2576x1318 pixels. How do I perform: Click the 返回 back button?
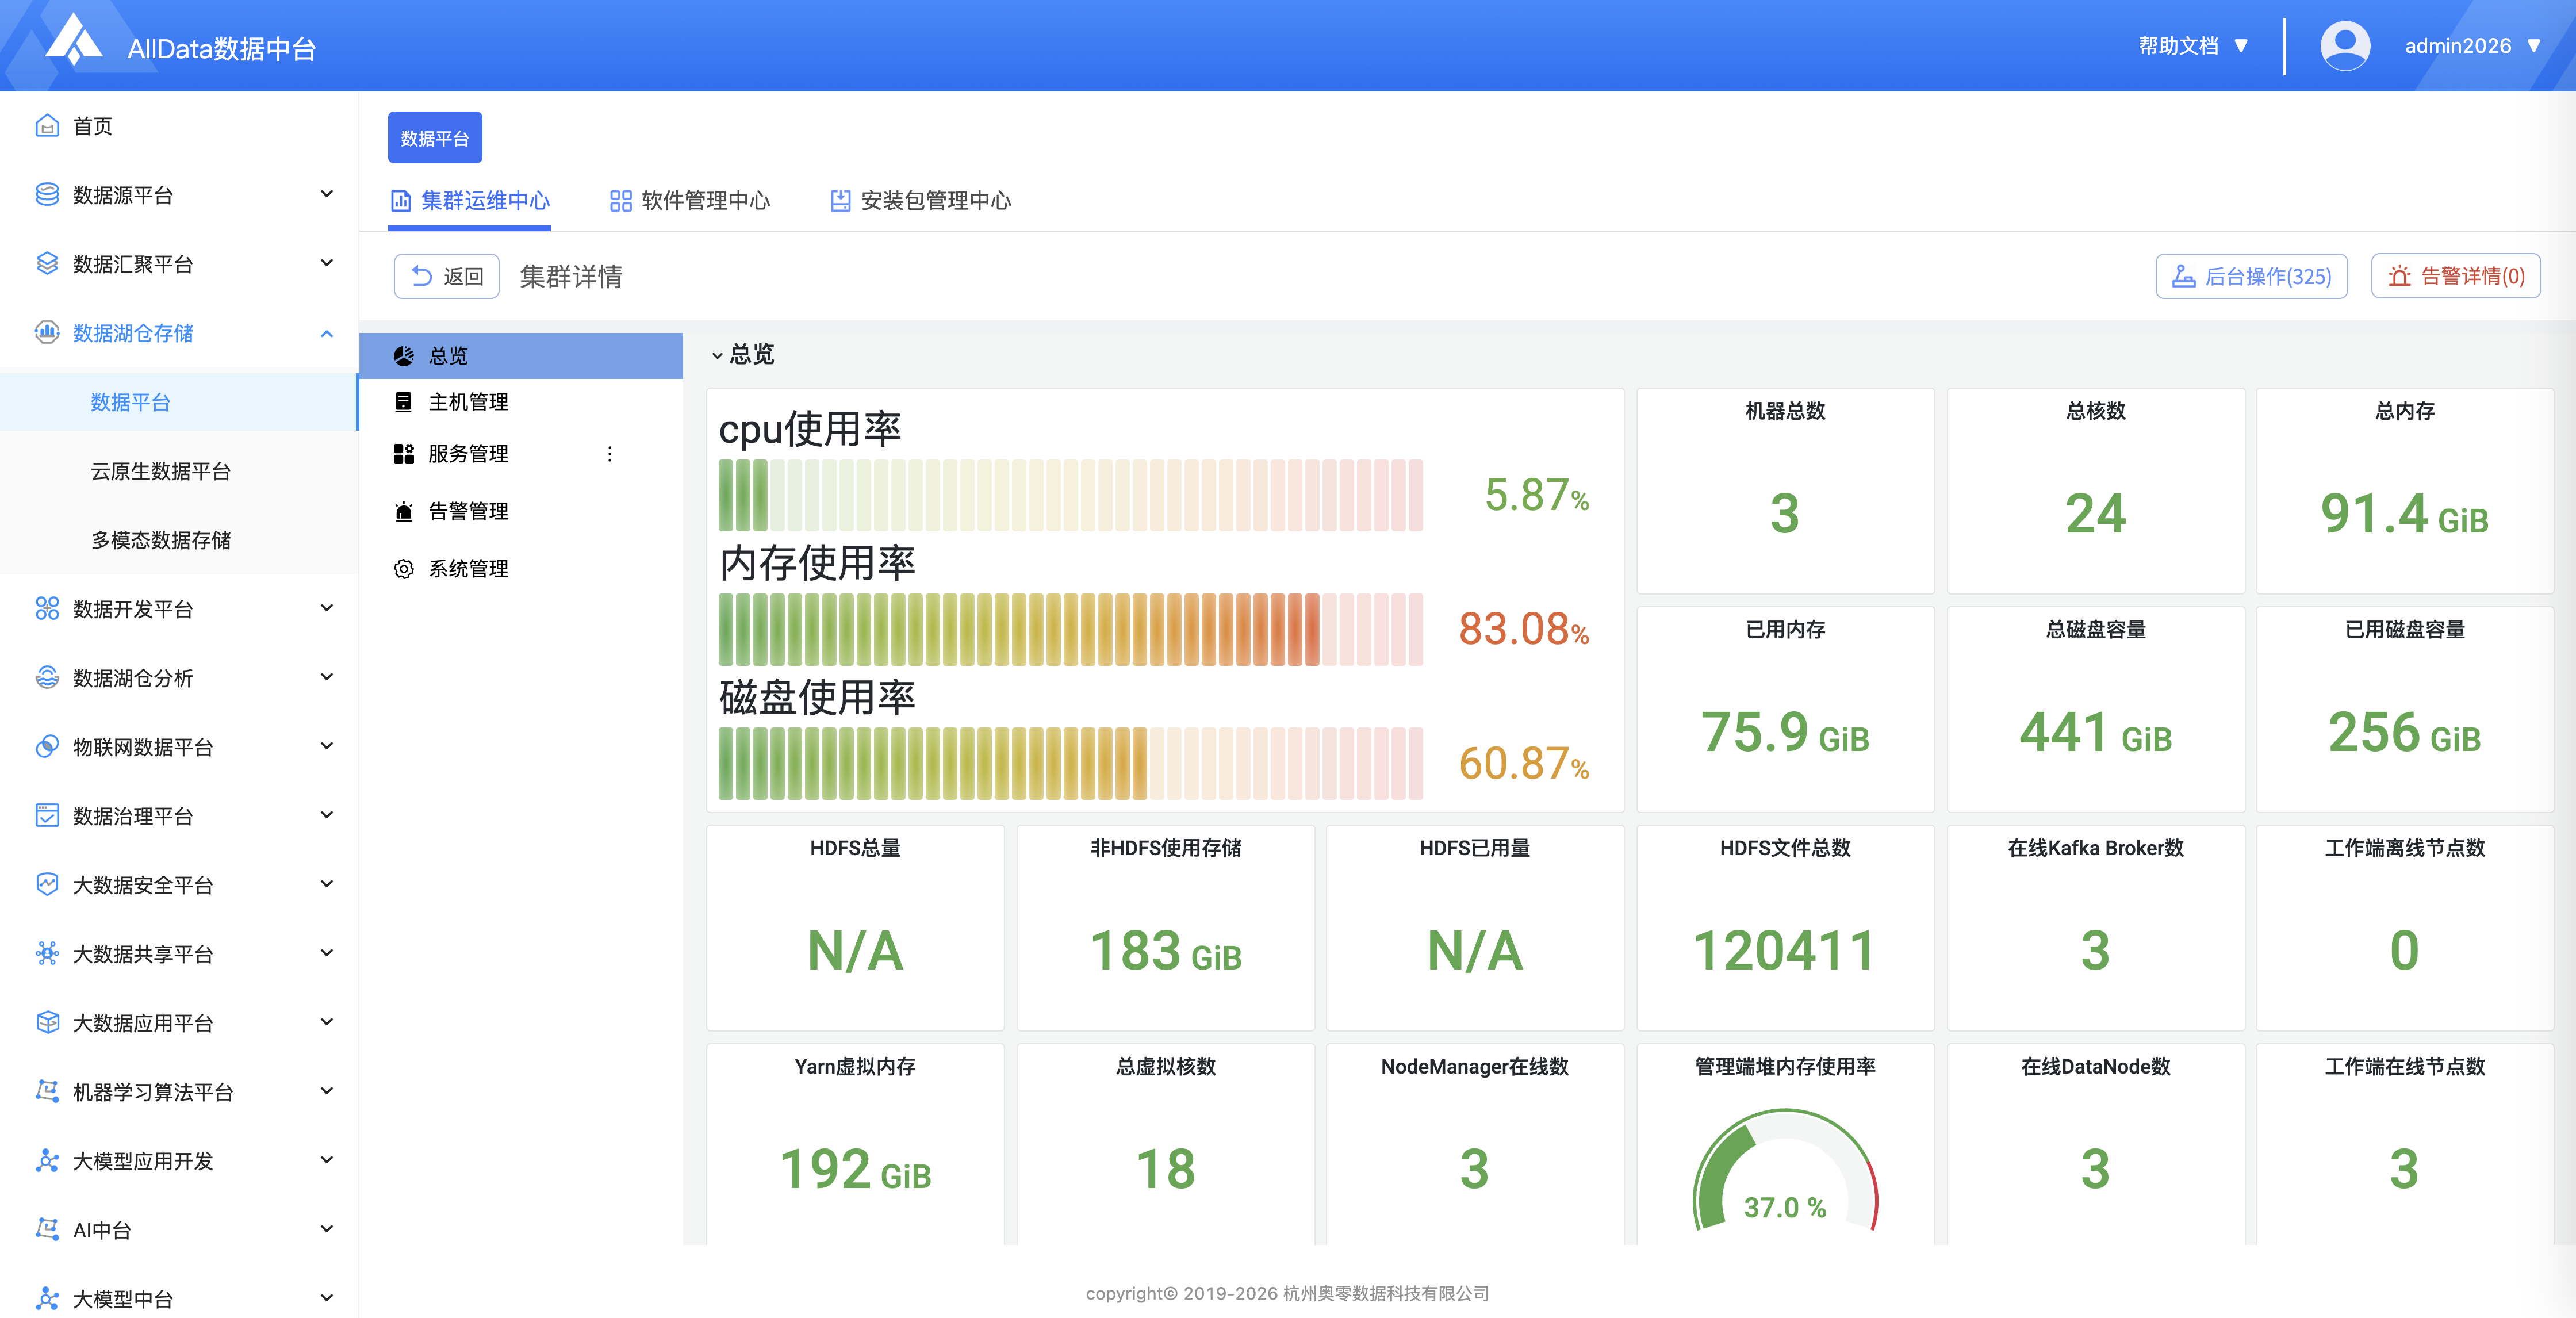pos(447,276)
